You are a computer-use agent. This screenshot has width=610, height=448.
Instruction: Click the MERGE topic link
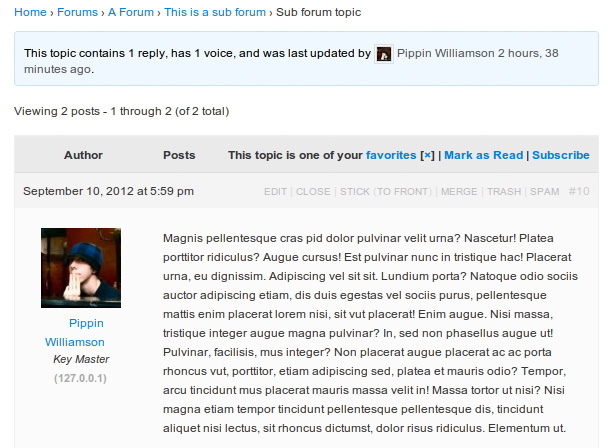pyautogui.click(x=459, y=192)
